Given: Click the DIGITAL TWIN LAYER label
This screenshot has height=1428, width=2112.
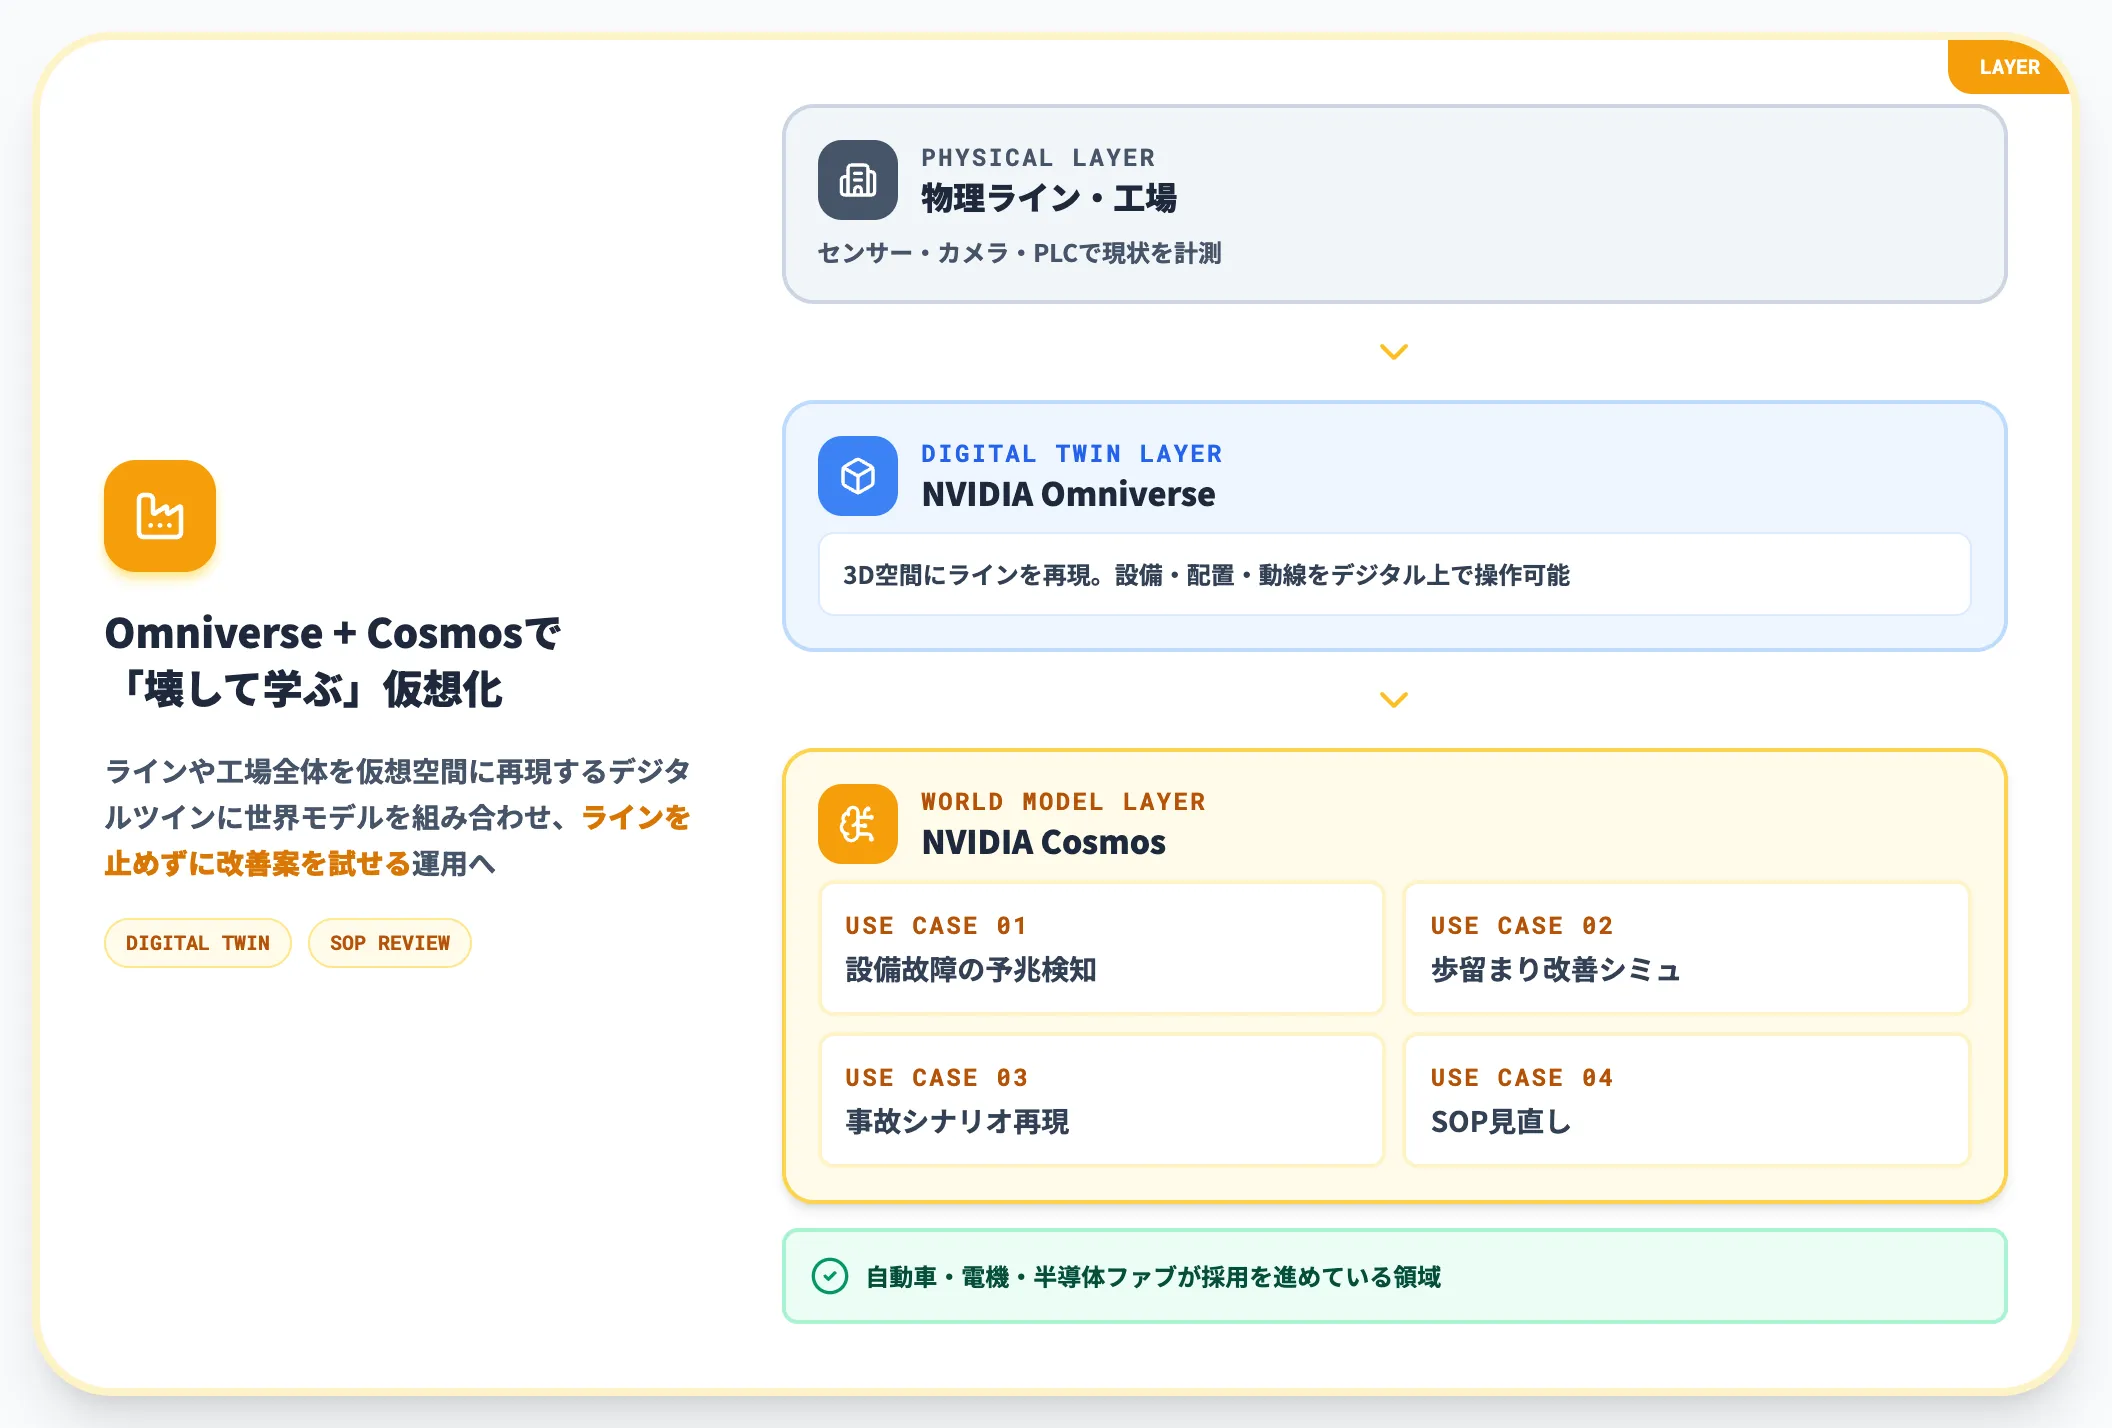Looking at the screenshot, I should point(1072,454).
